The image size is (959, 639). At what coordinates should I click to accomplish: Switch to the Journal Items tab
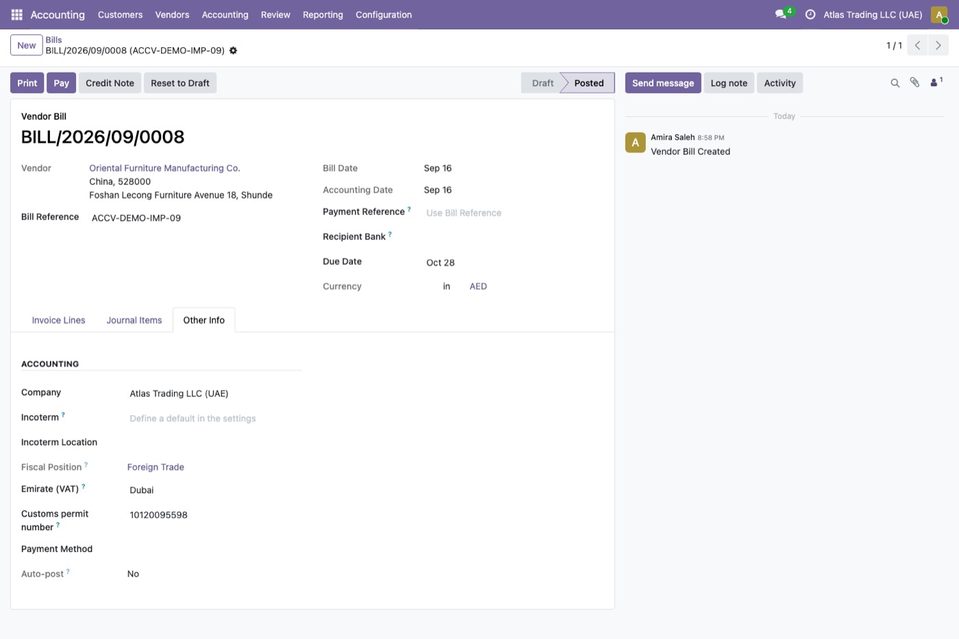[134, 320]
